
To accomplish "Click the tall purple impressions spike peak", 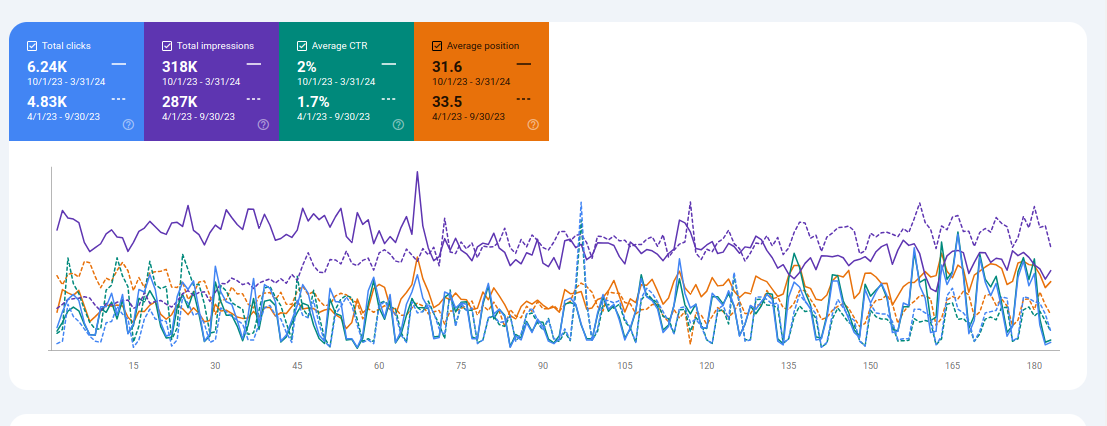I will click(x=417, y=172).
